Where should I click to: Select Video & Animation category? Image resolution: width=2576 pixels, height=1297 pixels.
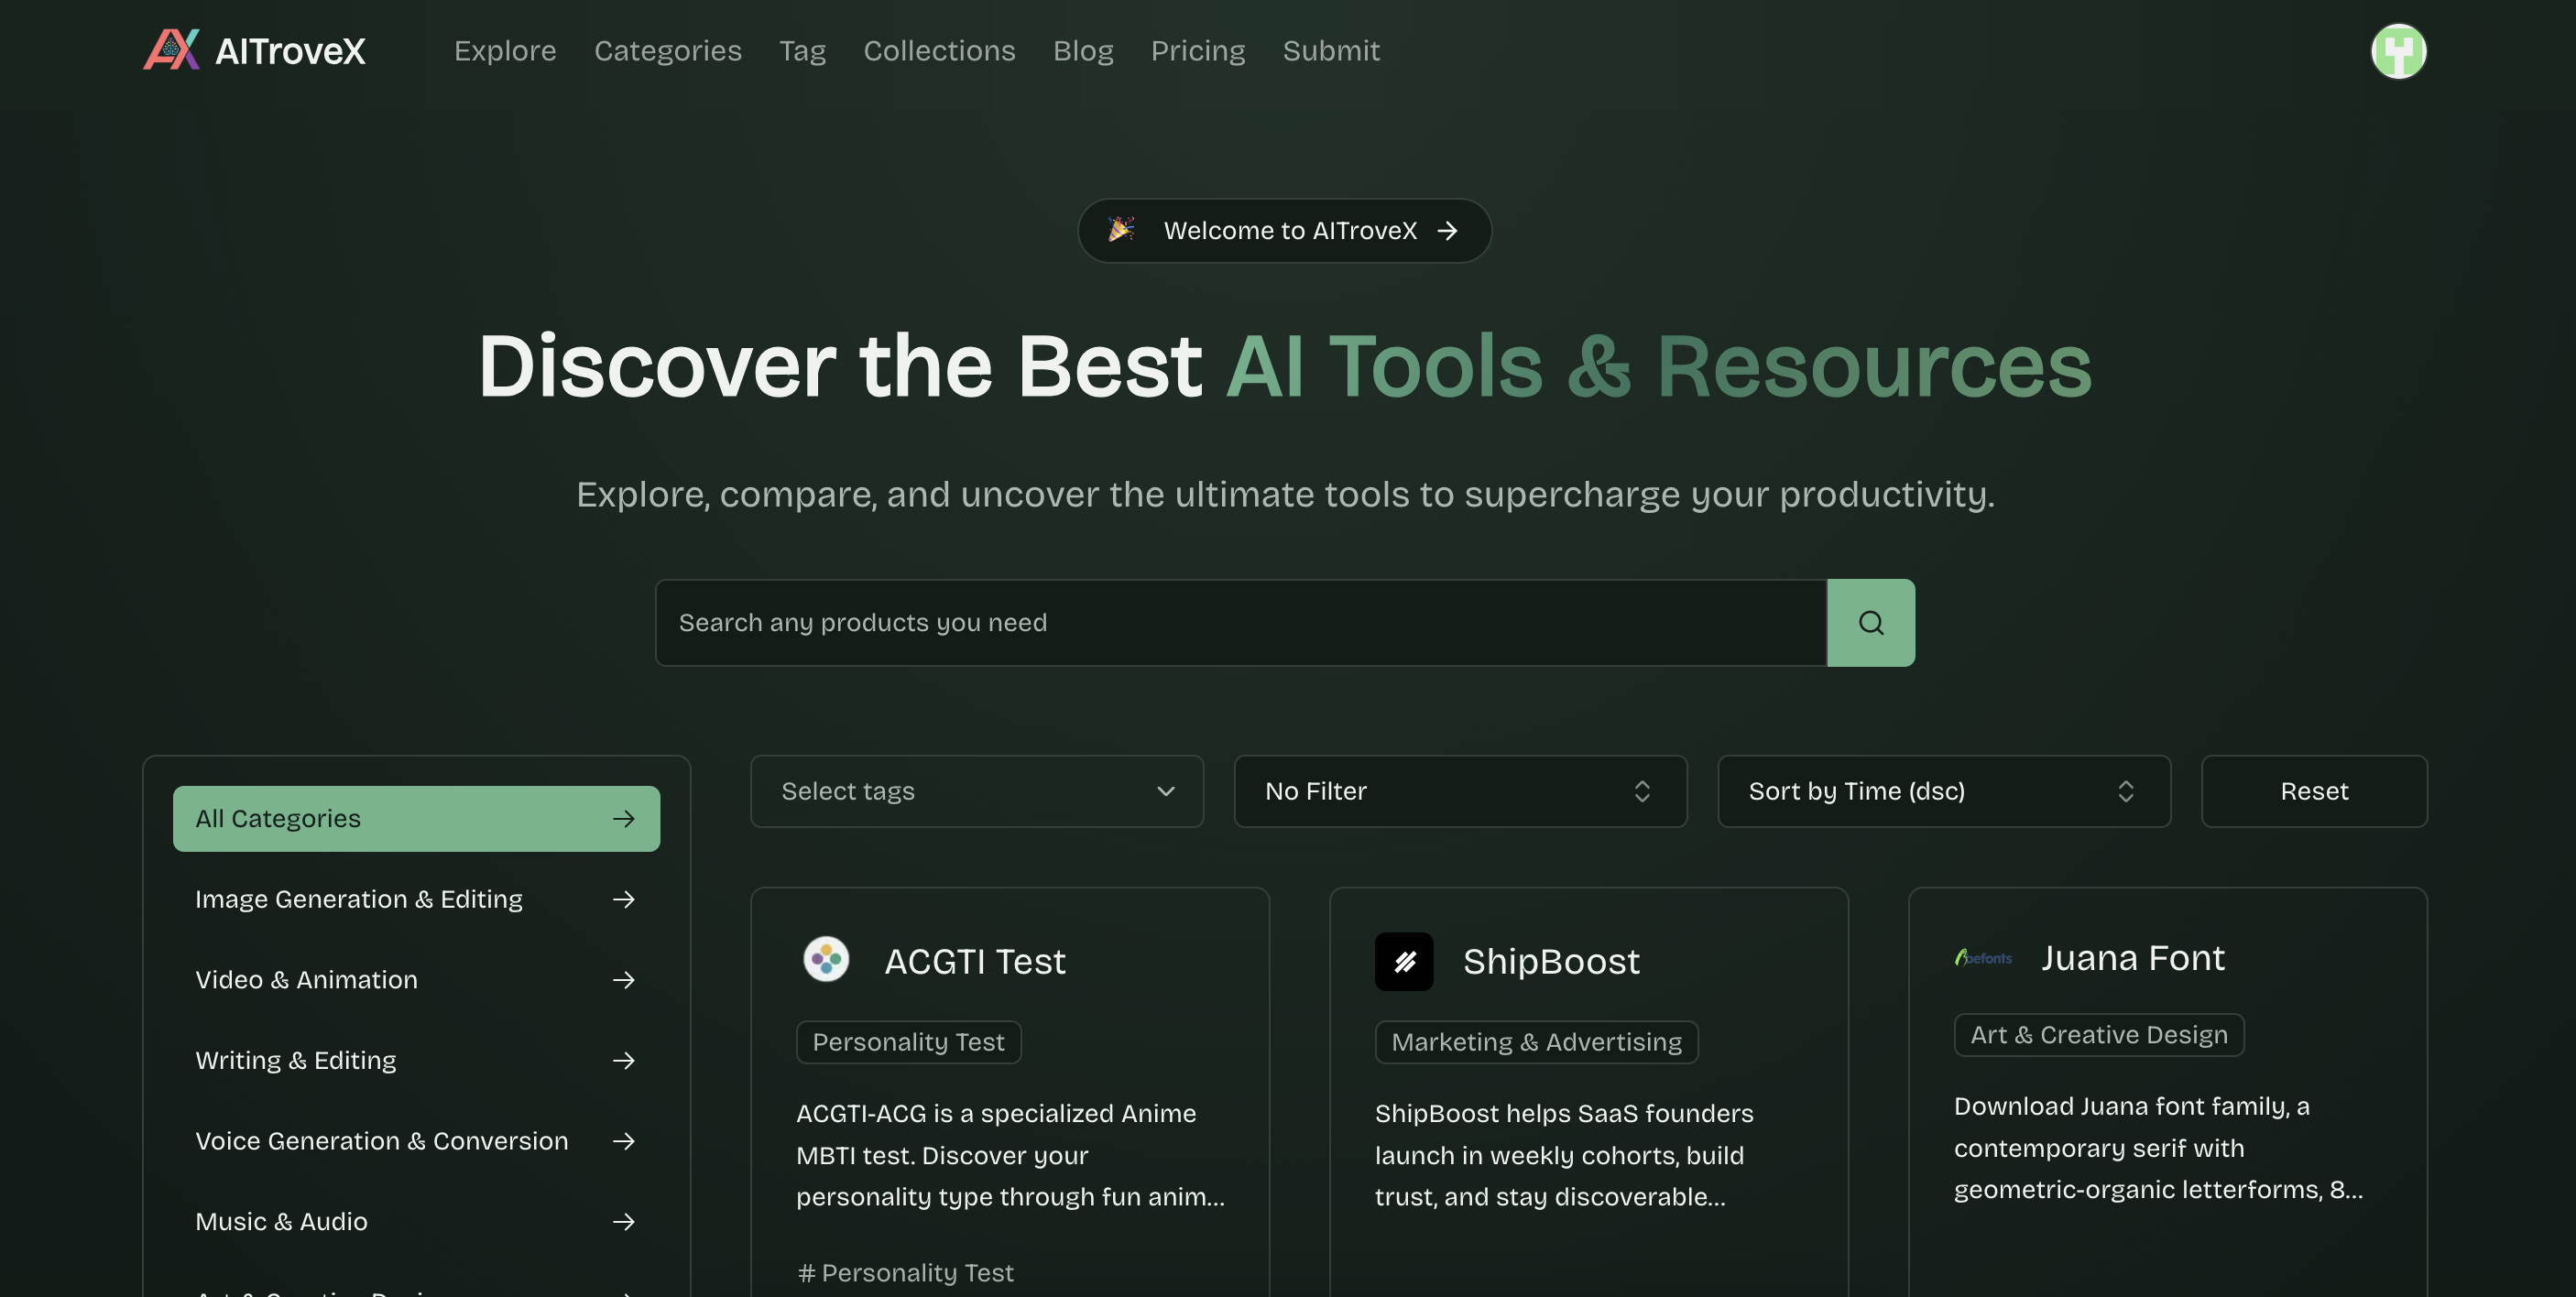[416, 980]
